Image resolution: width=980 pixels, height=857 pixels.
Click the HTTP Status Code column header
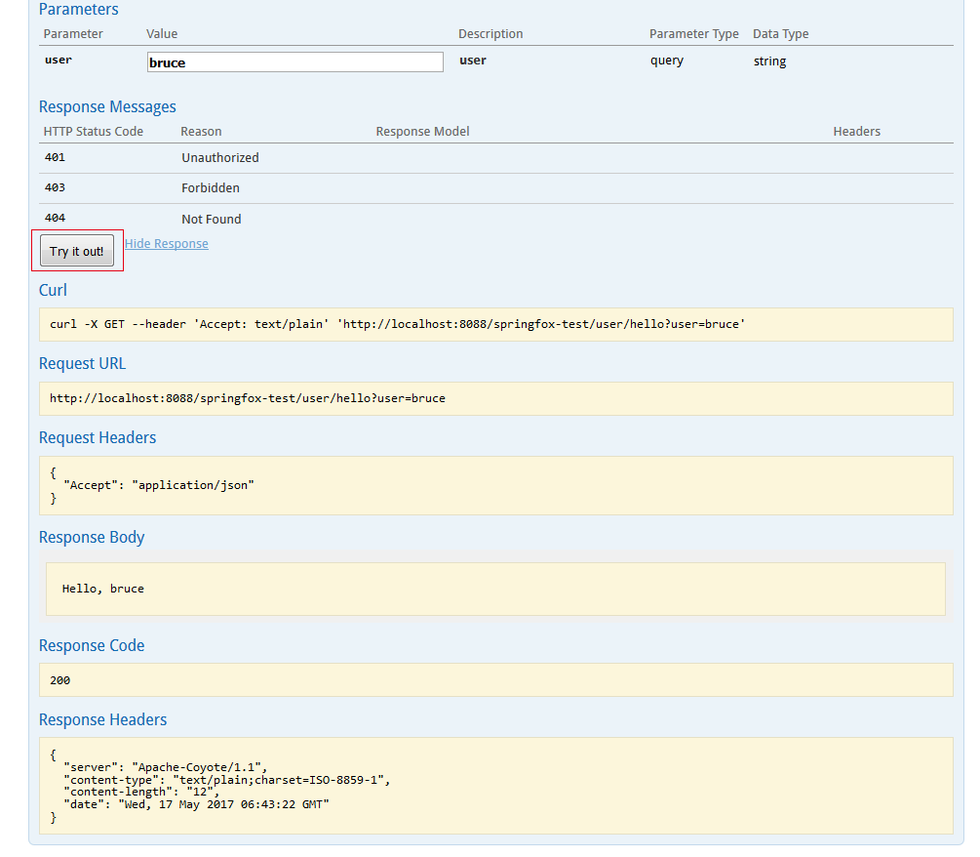pos(93,132)
